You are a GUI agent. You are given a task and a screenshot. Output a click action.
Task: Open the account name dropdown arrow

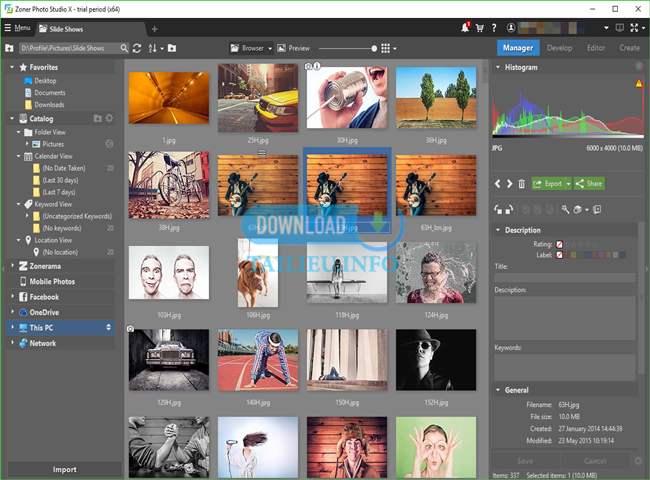(x=606, y=28)
